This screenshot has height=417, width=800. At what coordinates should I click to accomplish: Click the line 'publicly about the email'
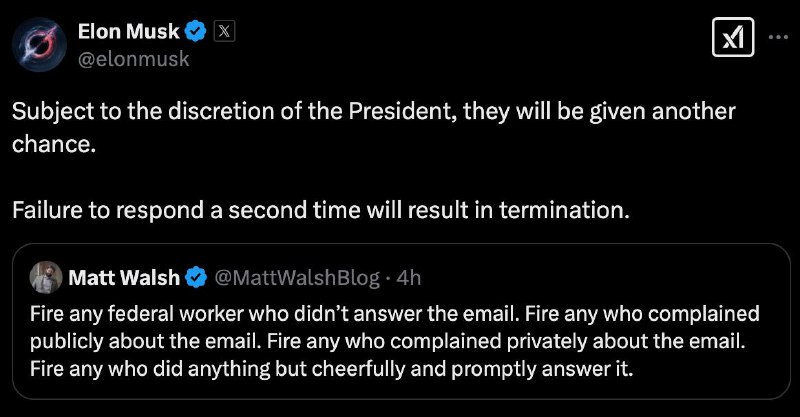388,341
